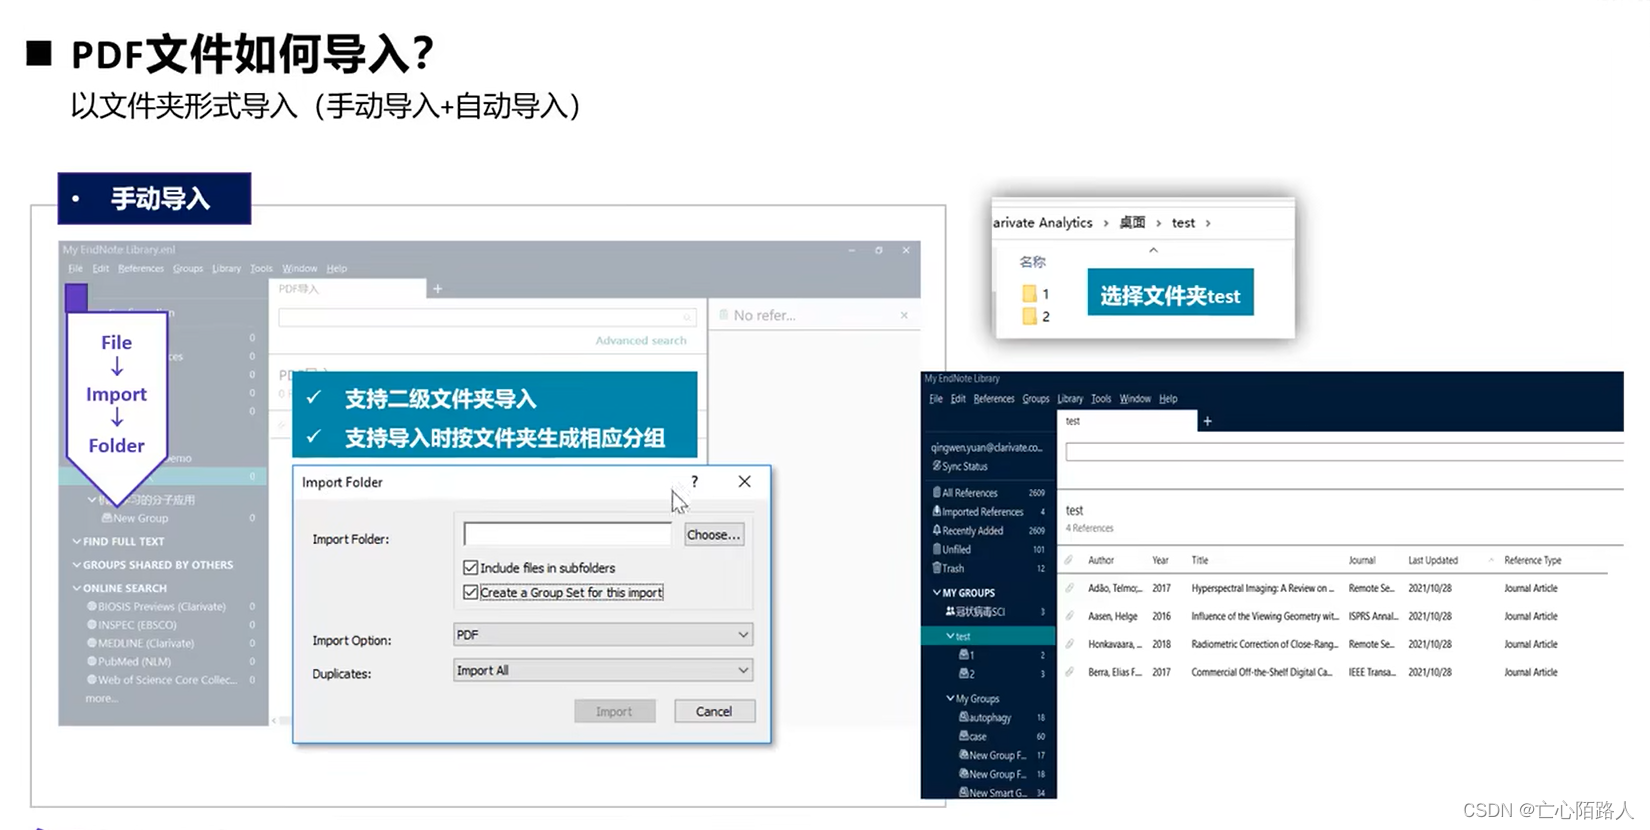Collapse FIND FULL TEXT section
This screenshot has height=830, width=1650.
(x=77, y=541)
